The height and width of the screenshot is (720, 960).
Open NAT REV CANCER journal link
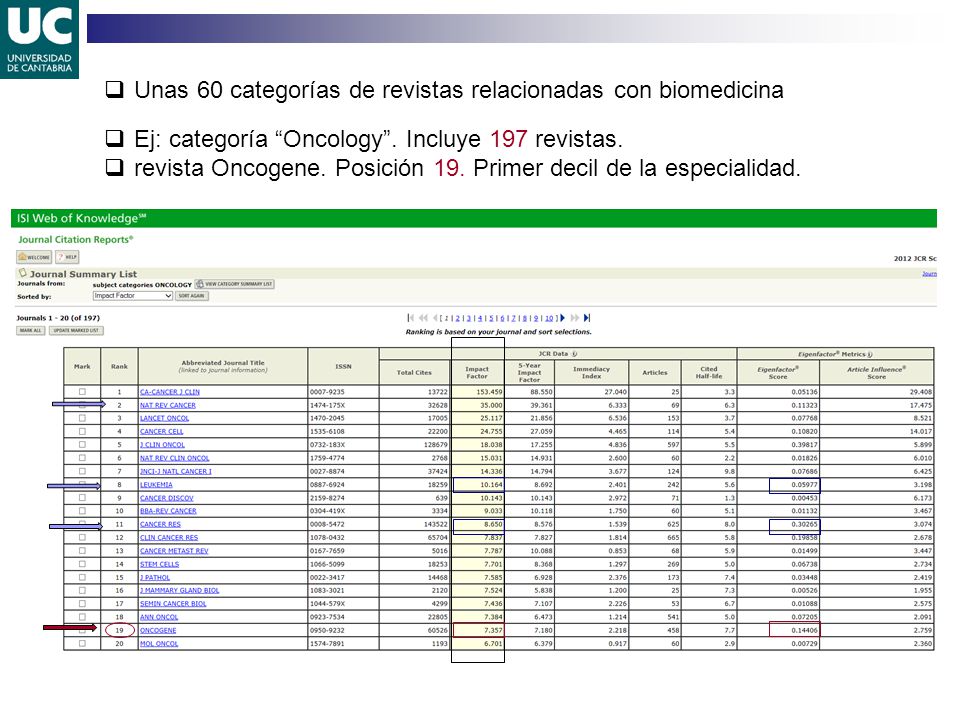[x=168, y=405]
